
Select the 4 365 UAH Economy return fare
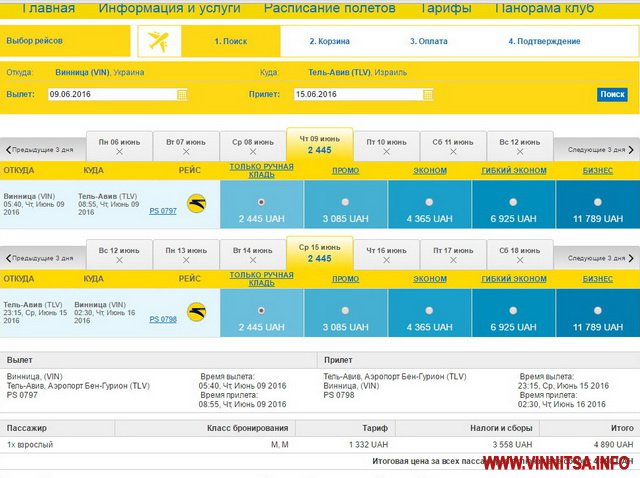click(x=430, y=311)
